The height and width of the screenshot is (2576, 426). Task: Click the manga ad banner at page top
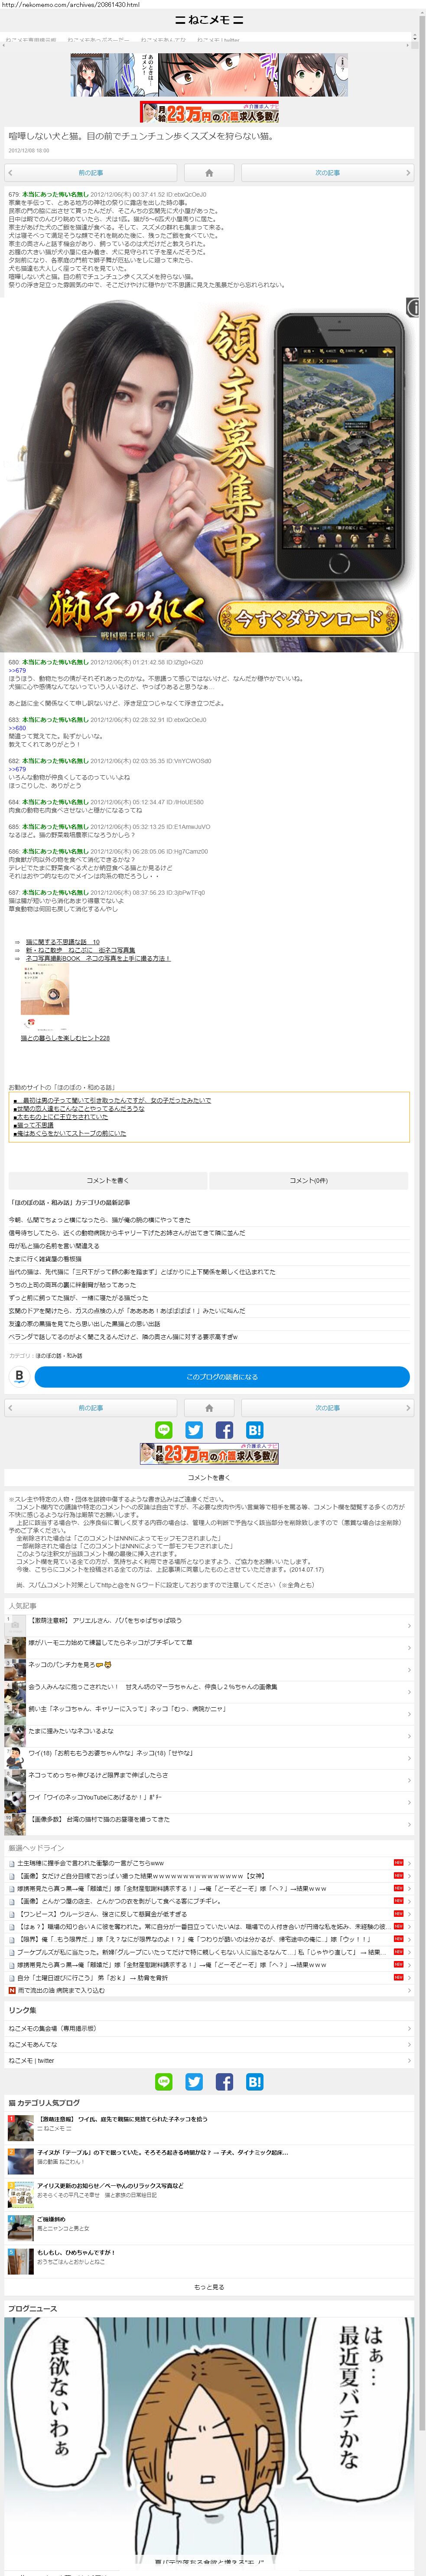tap(209, 74)
